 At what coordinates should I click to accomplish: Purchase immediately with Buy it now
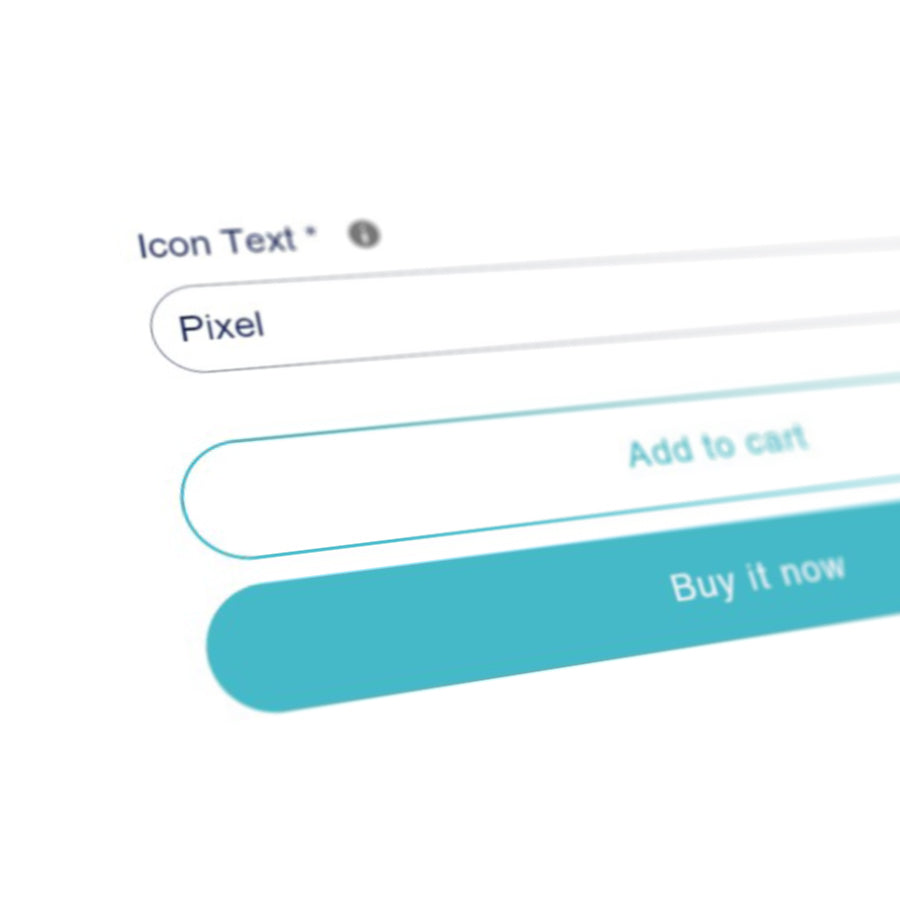600,610
